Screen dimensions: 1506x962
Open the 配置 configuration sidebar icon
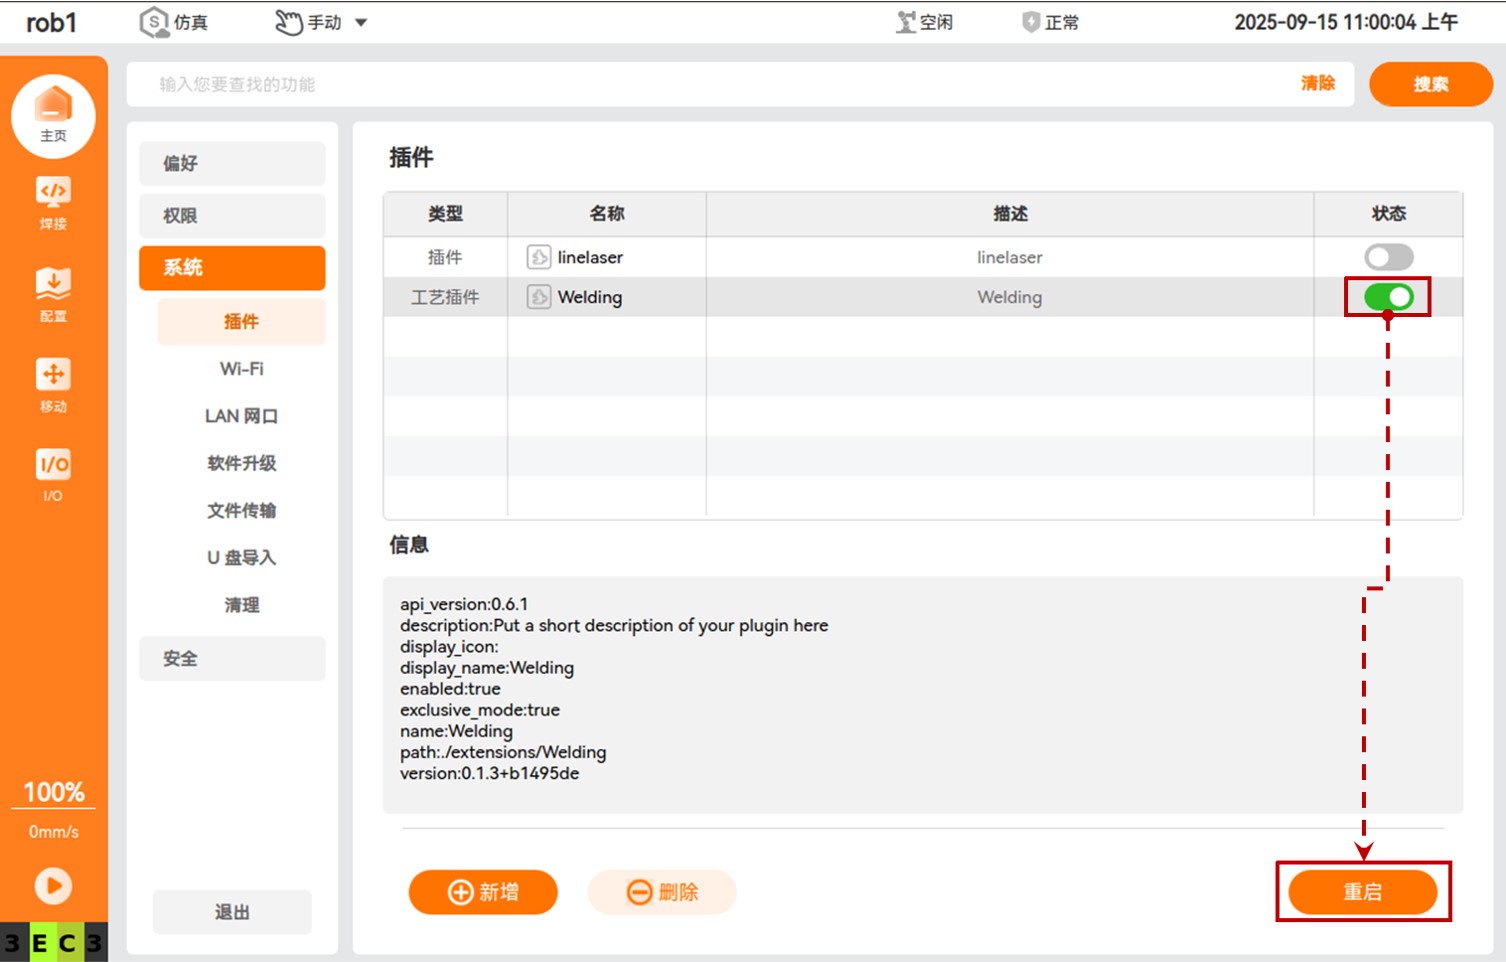53,293
